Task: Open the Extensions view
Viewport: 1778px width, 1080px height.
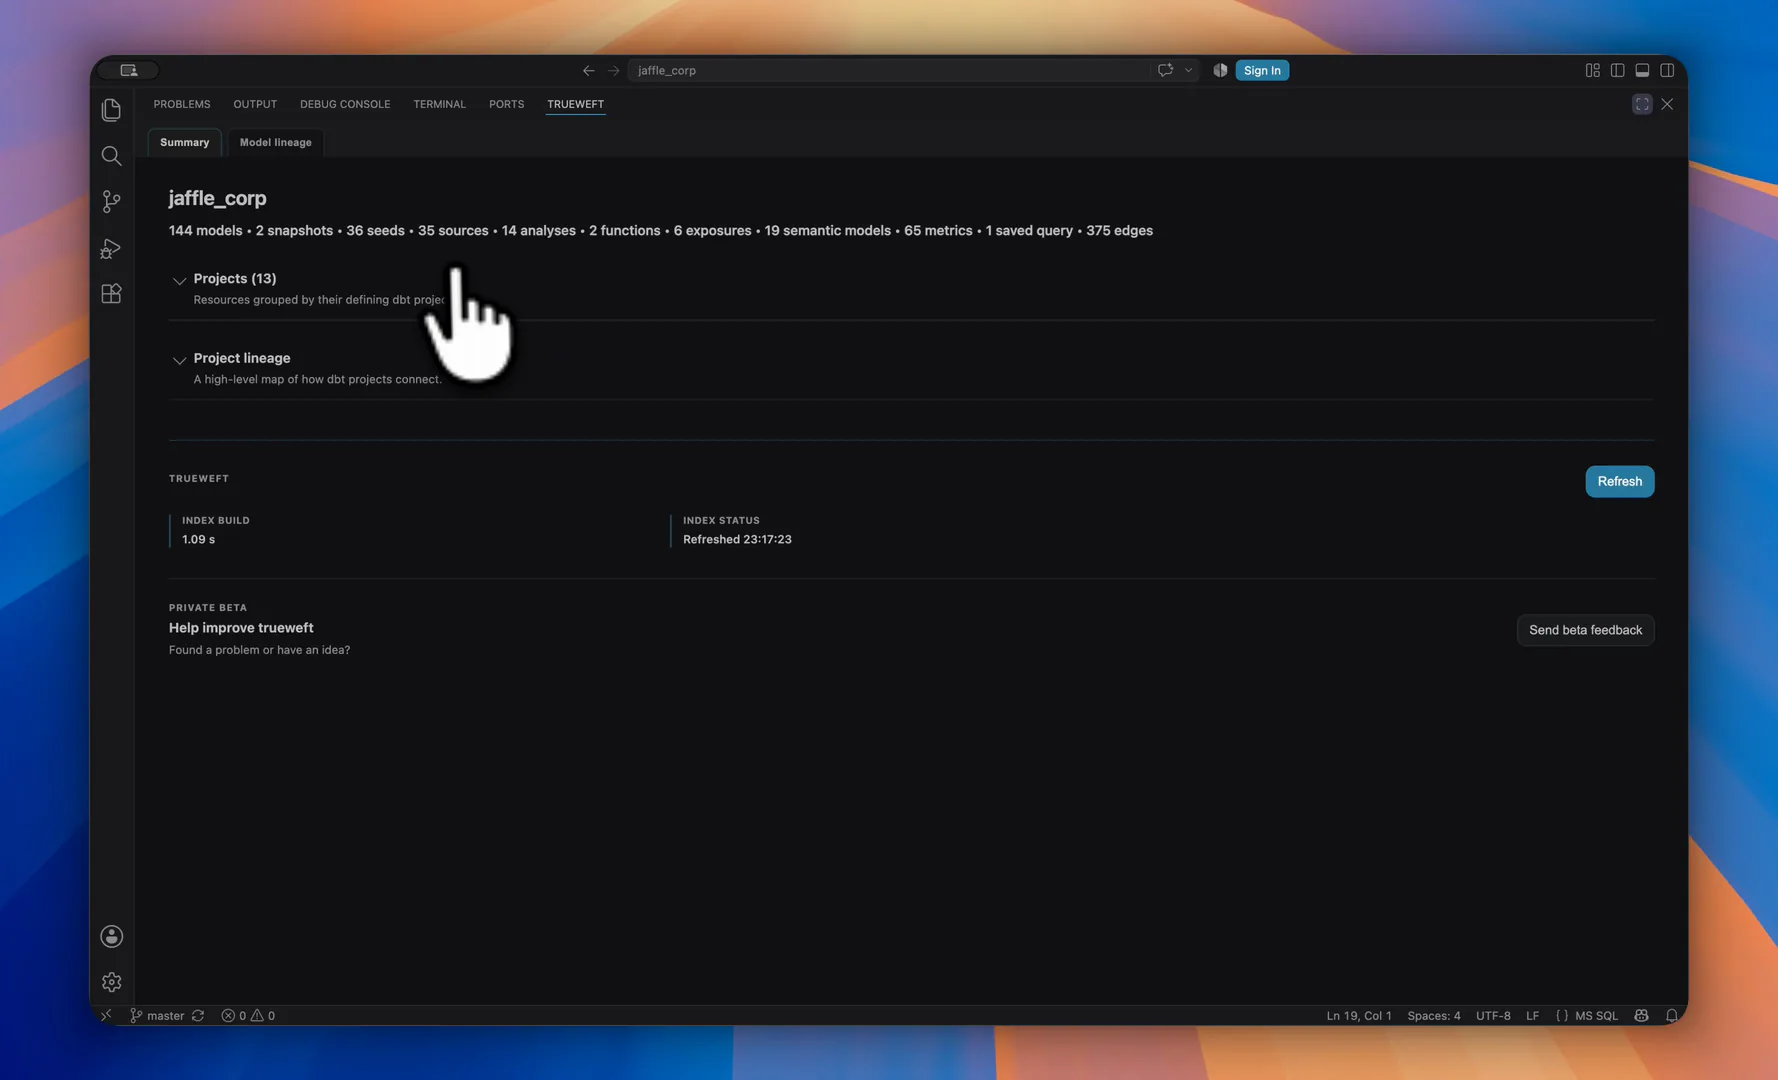Action: click(x=111, y=294)
